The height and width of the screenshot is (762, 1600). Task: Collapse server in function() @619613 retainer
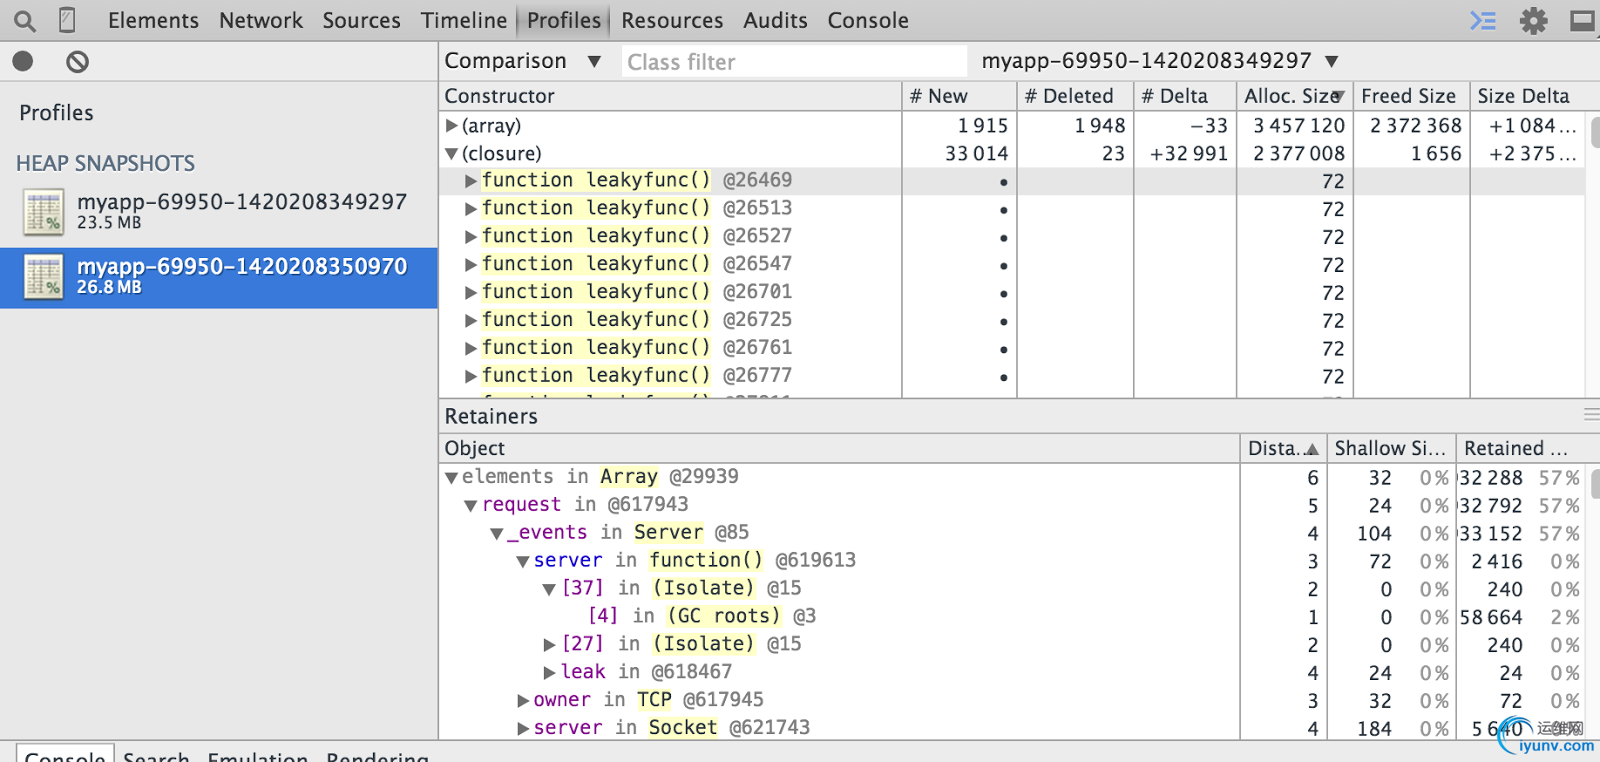[523, 562]
